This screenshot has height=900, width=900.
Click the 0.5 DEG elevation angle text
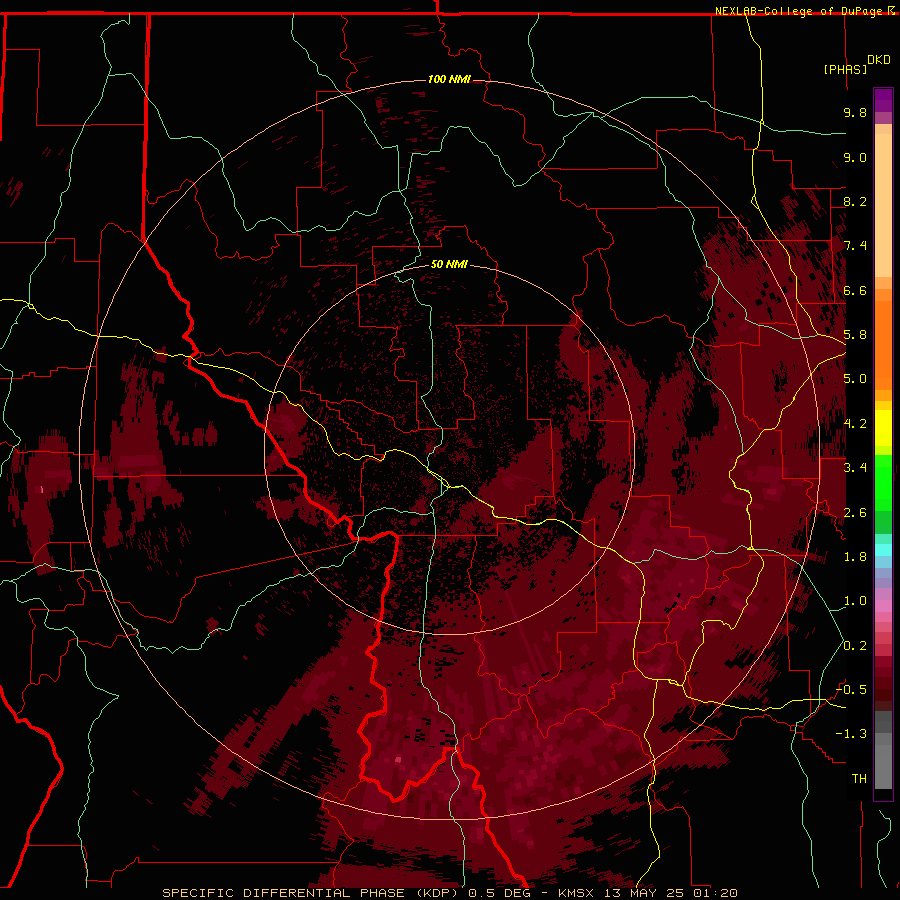click(x=500, y=893)
